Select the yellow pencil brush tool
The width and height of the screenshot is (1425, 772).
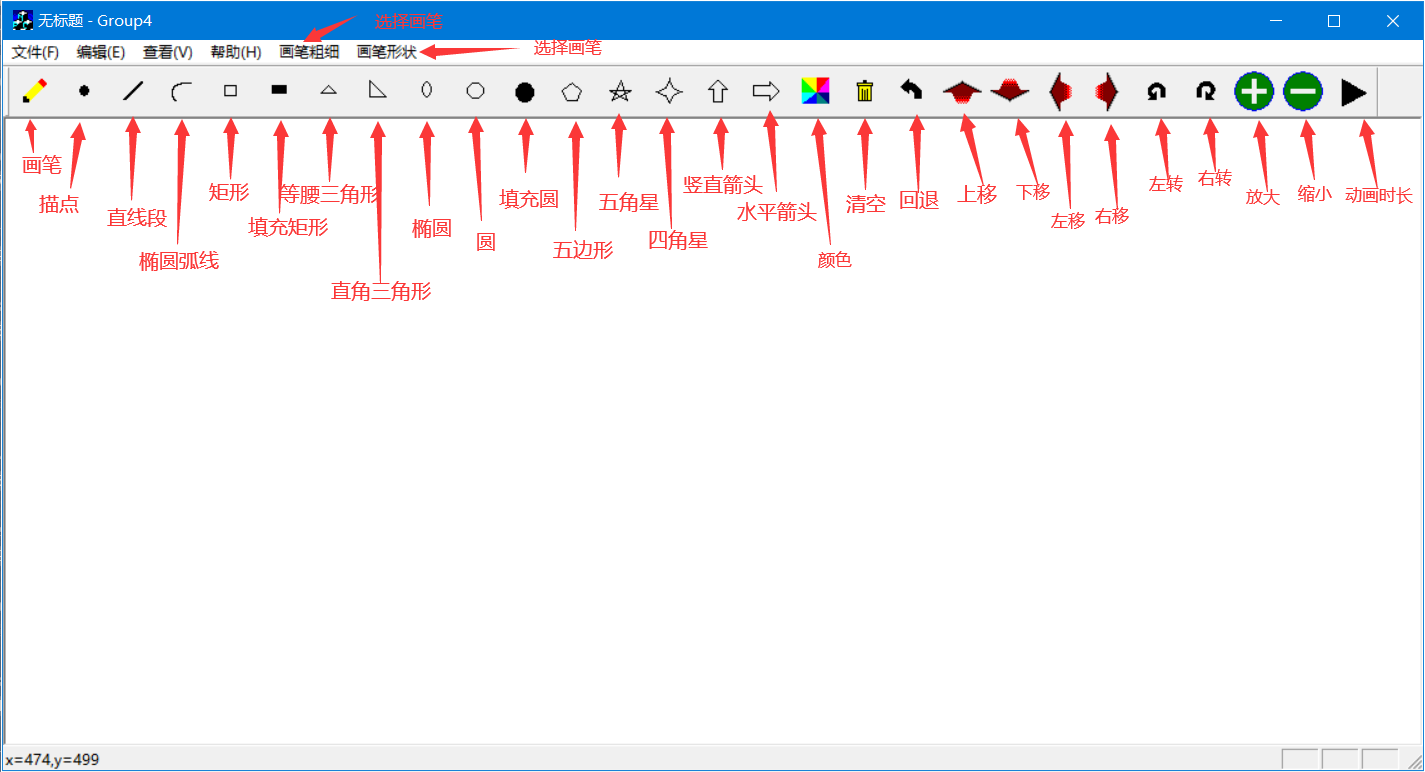[x=34, y=92]
